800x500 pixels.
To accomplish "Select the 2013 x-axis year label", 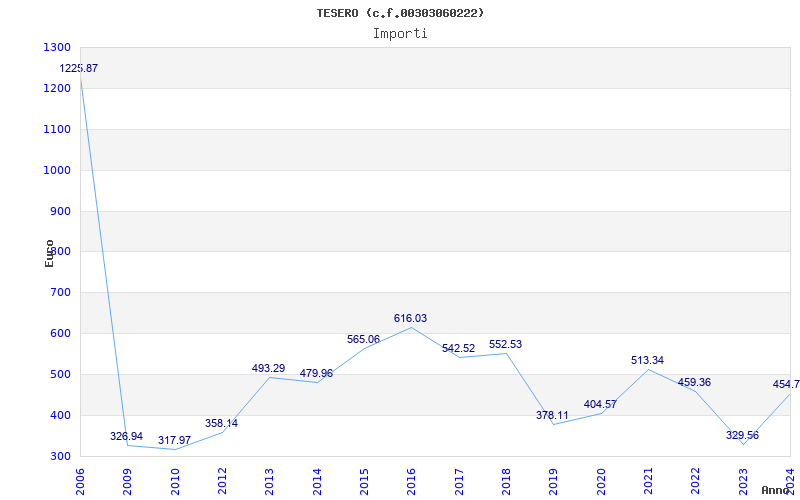I will click(x=269, y=482).
